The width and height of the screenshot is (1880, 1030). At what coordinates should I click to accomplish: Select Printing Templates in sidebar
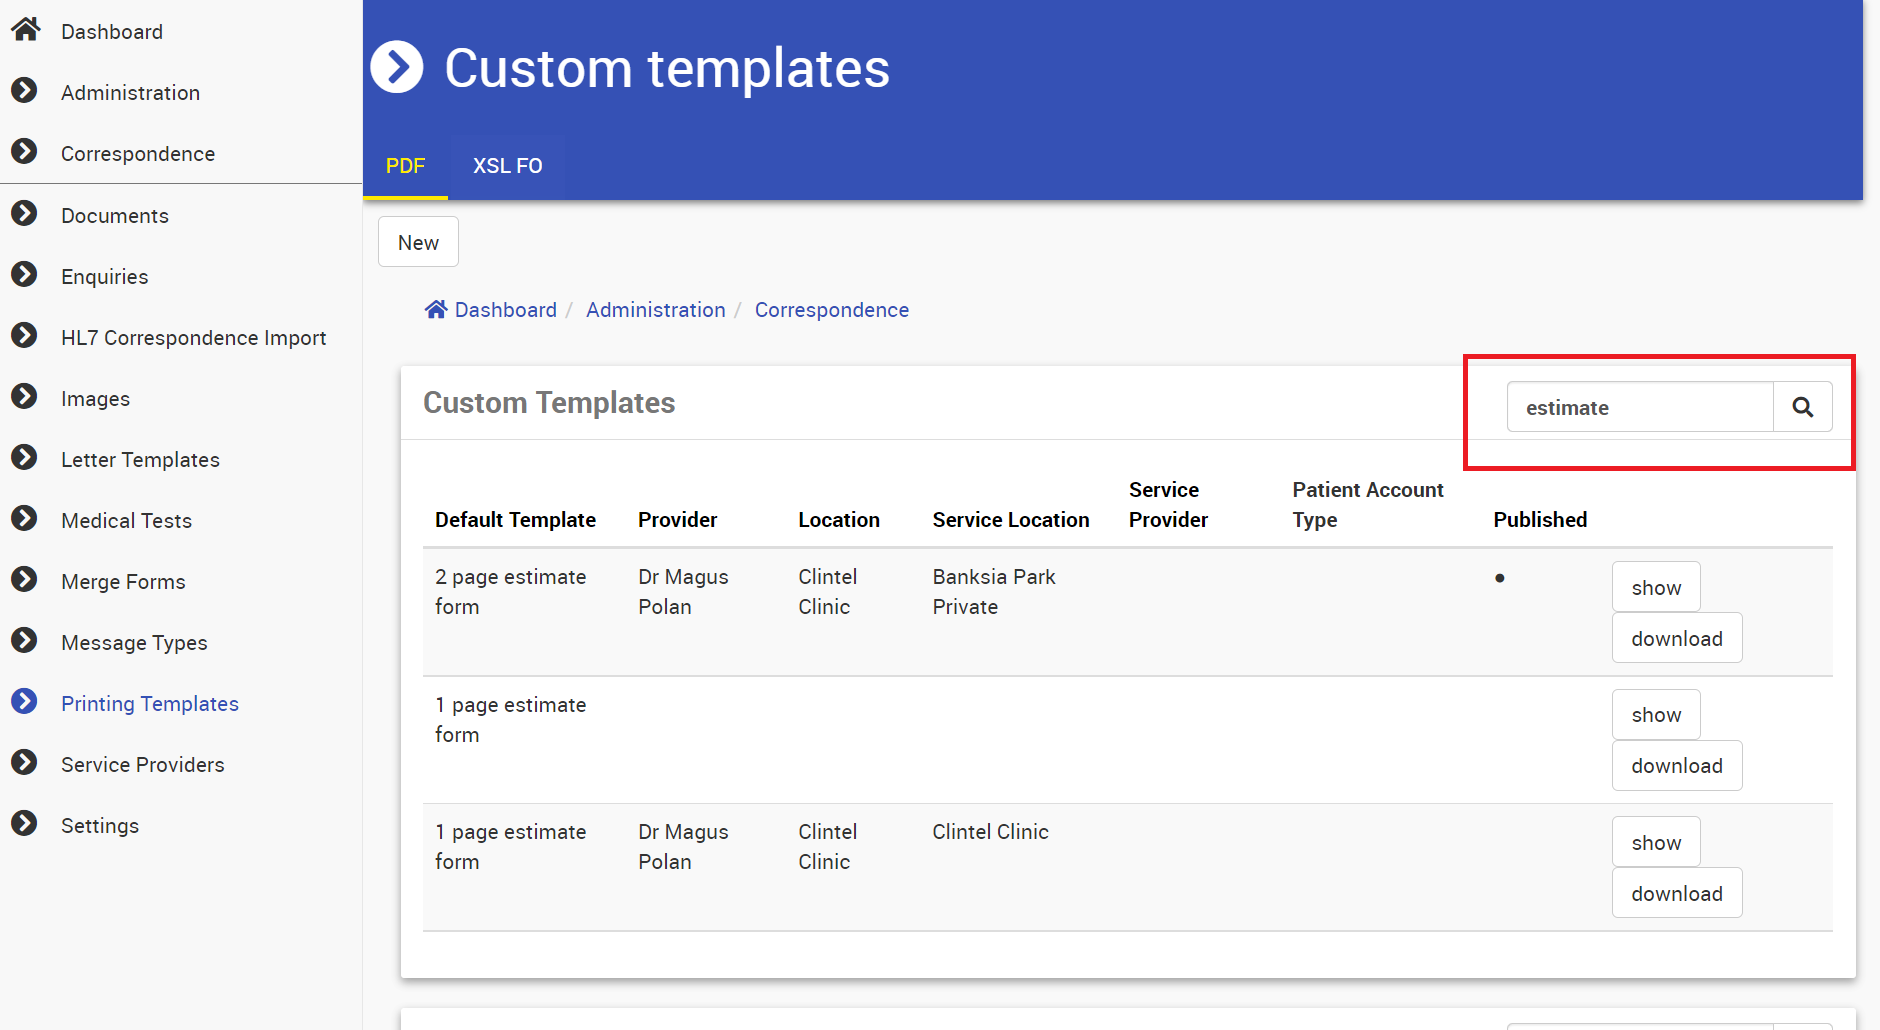150,704
